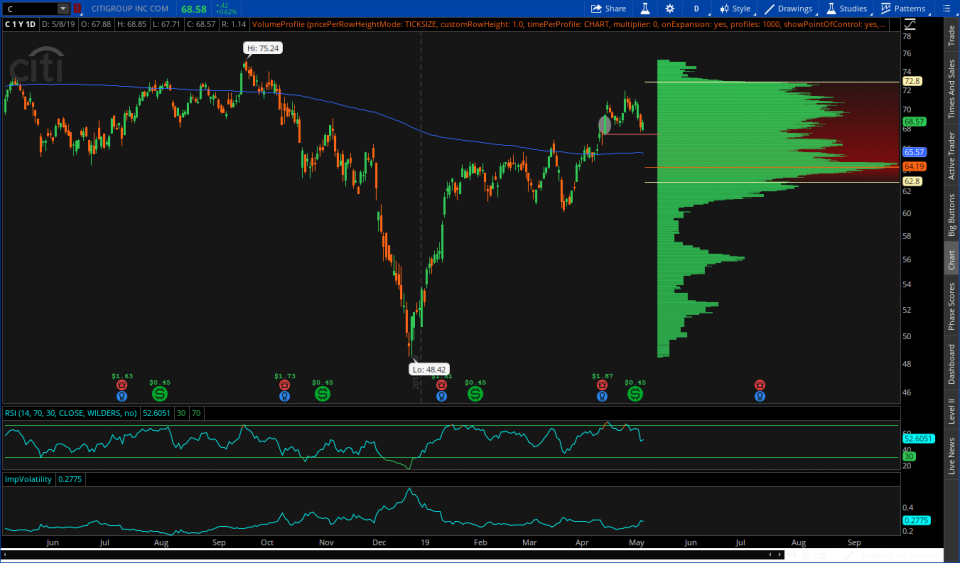Select the Chart sidebar tab
The image size is (960, 563).
pyautogui.click(x=951, y=259)
